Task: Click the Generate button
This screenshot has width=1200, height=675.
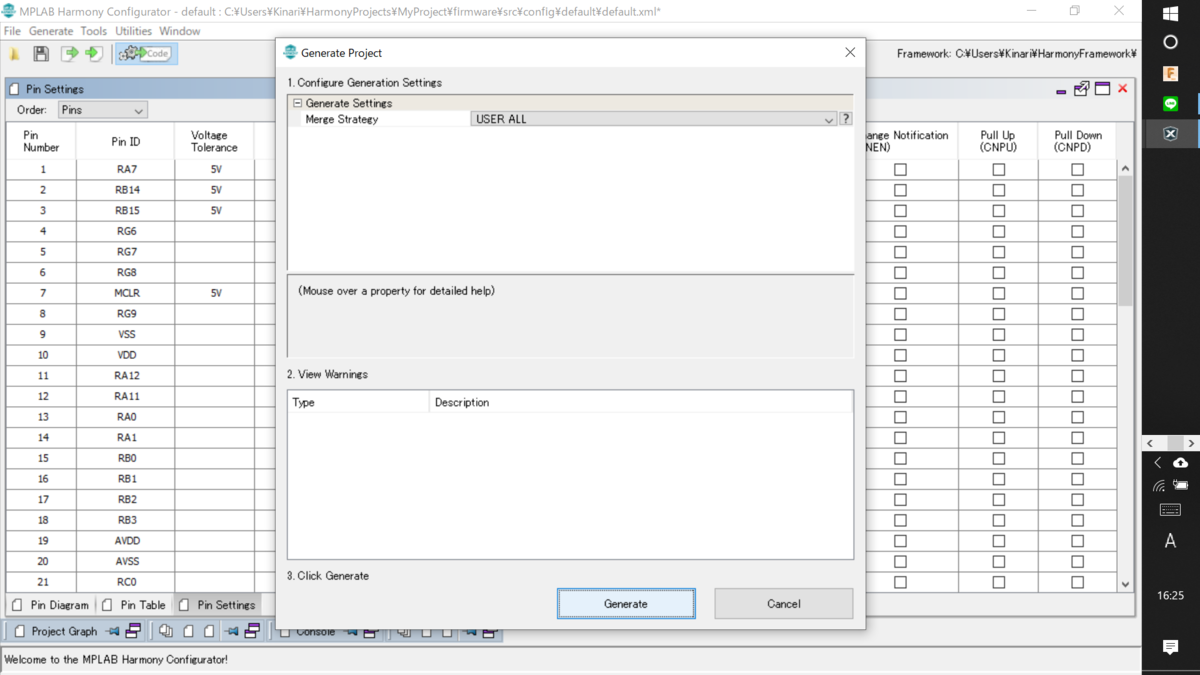Action: (x=626, y=604)
